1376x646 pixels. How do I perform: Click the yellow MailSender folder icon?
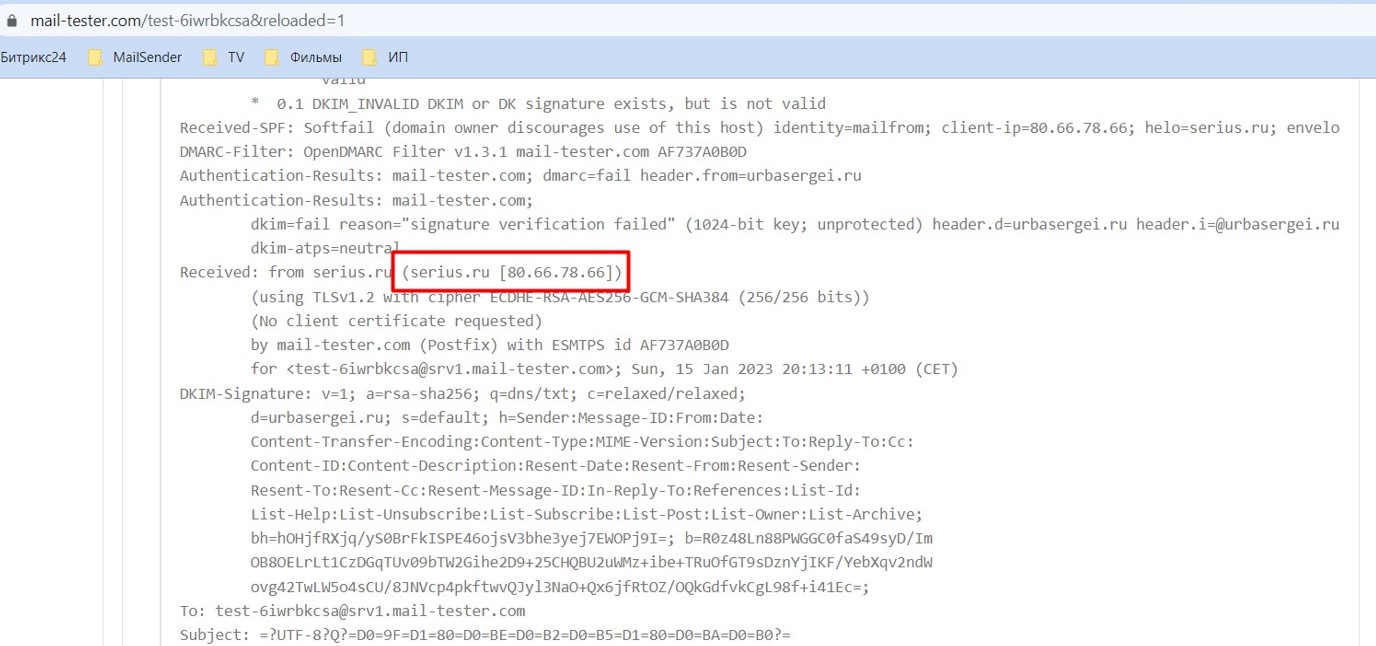(x=95, y=57)
